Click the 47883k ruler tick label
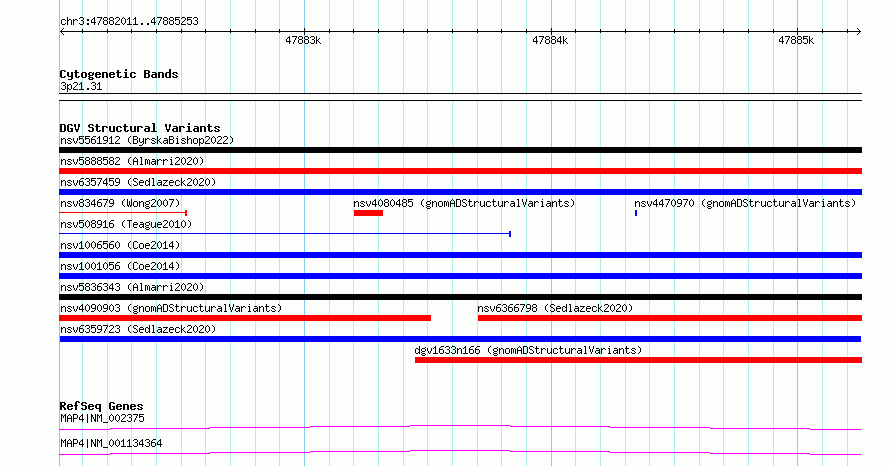 (x=303, y=40)
